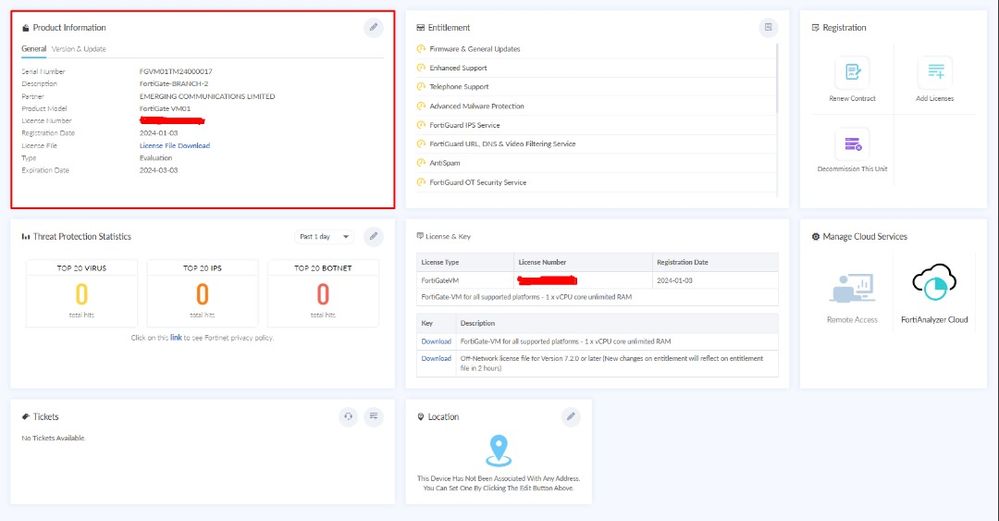Image resolution: width=999 pixels, height=521 pixels.
Task: Click the description value FortiGate-BRANCH-2
Action: [174, 83]
